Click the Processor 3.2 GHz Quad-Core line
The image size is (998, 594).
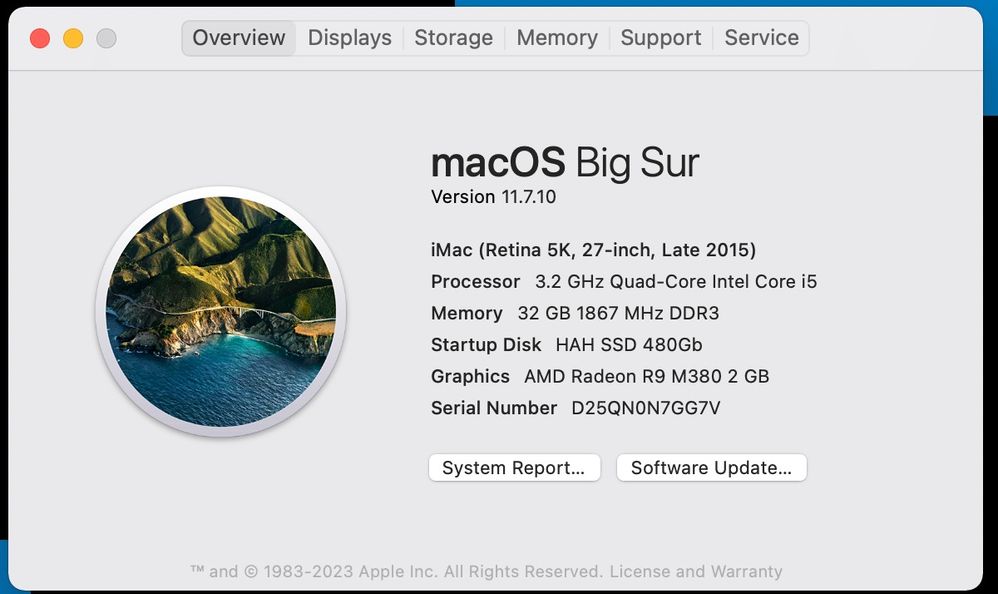coord(623,282)
